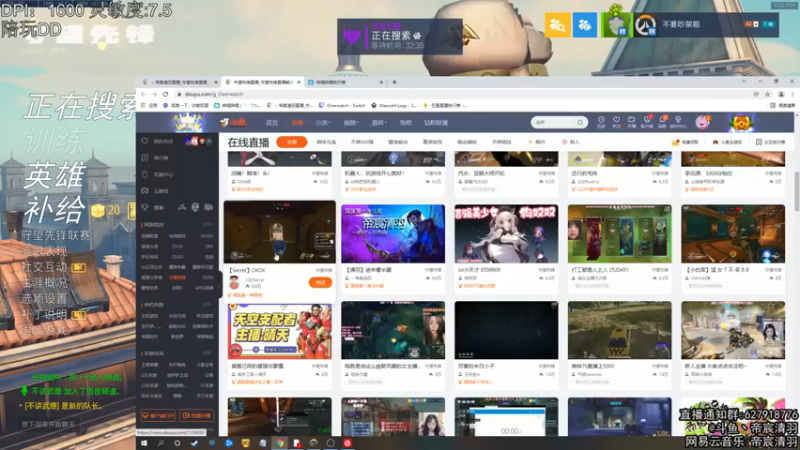Open taskbar search magnifier

pos(161,443)
